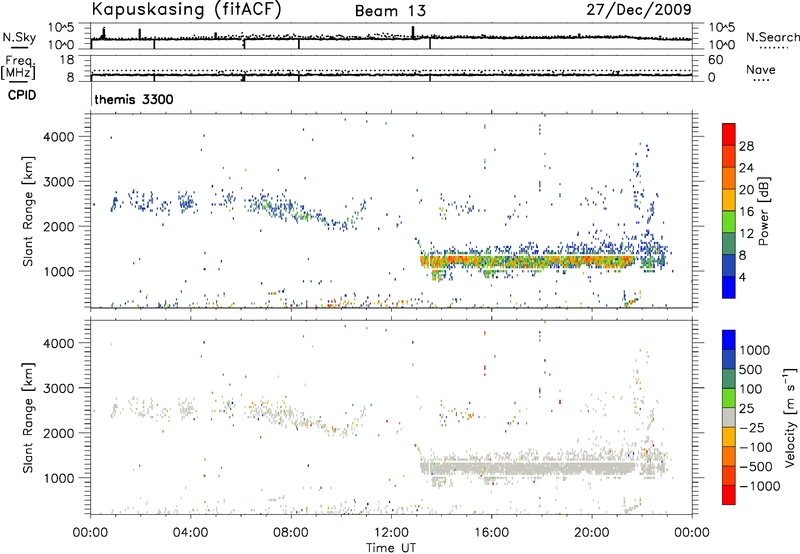Click the 100 tick on Velocity colorbar

pyautogui.click(x=751, y=389)
